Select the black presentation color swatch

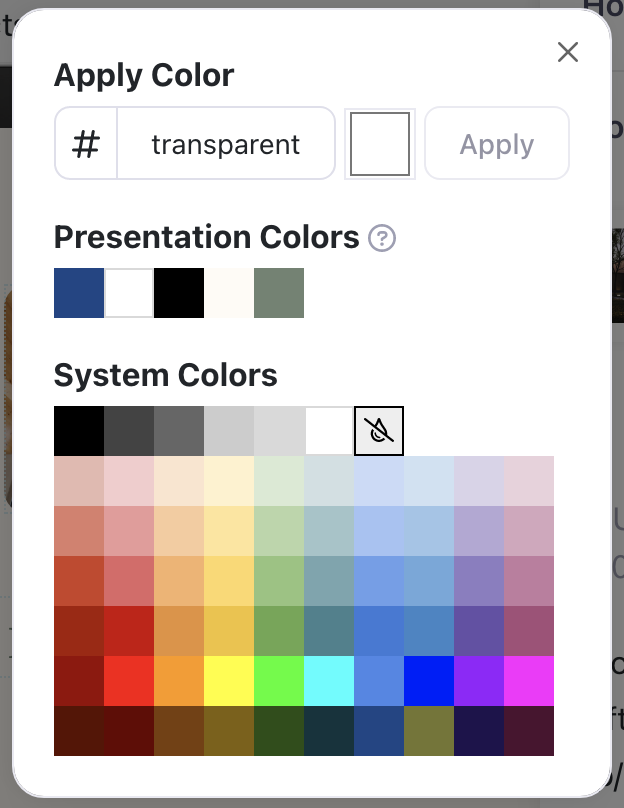click(179, 293)
